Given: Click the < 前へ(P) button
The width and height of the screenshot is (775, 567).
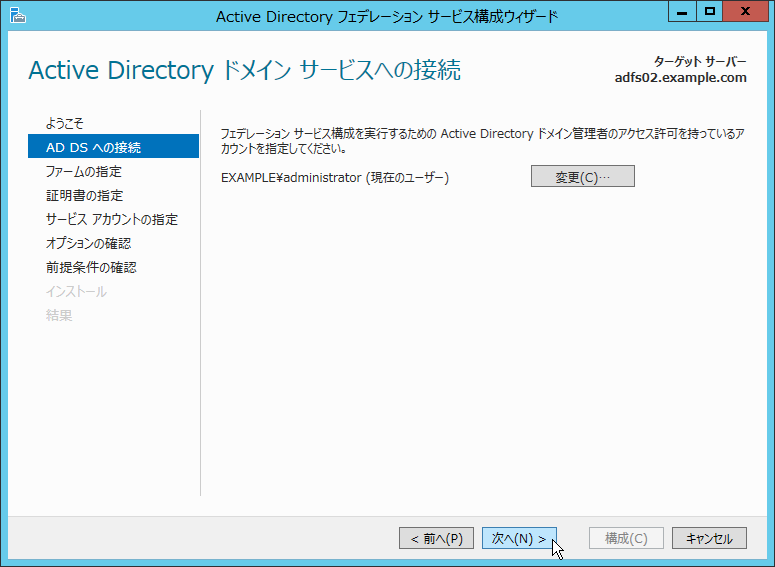Looking at the screenshot, I should point(436,538).
